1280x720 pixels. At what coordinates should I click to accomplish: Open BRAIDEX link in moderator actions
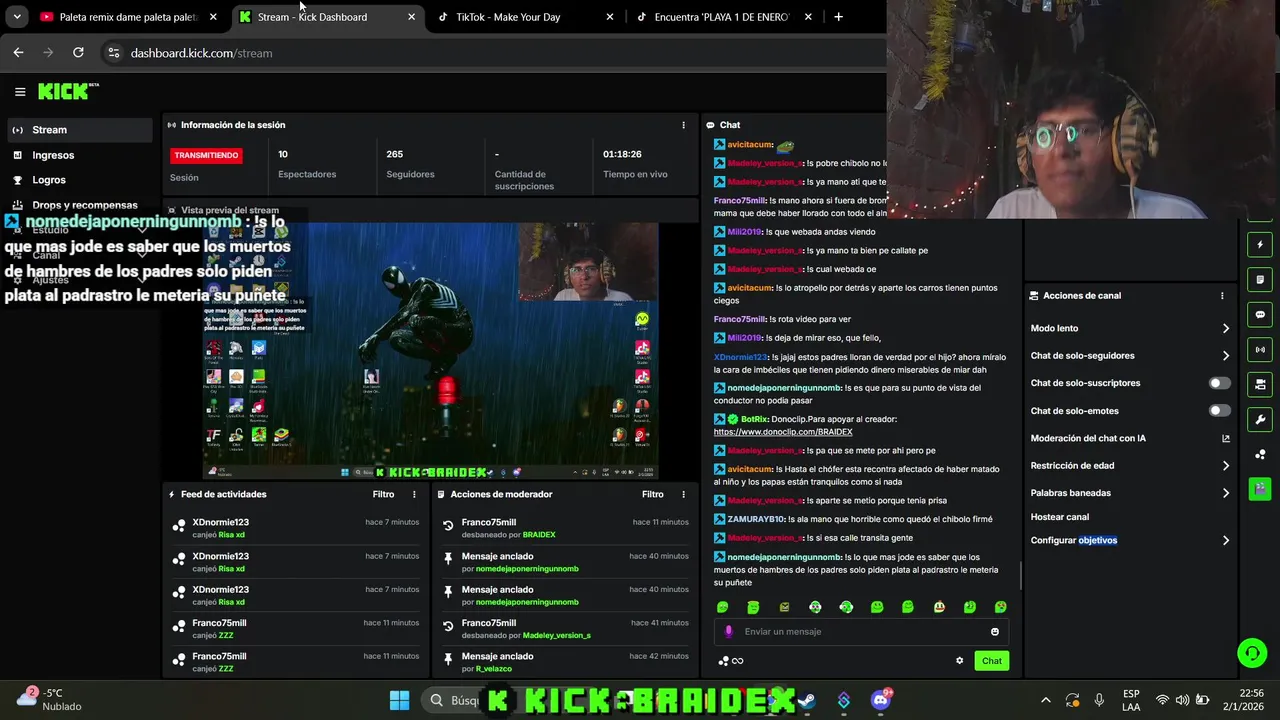point(539,535)
